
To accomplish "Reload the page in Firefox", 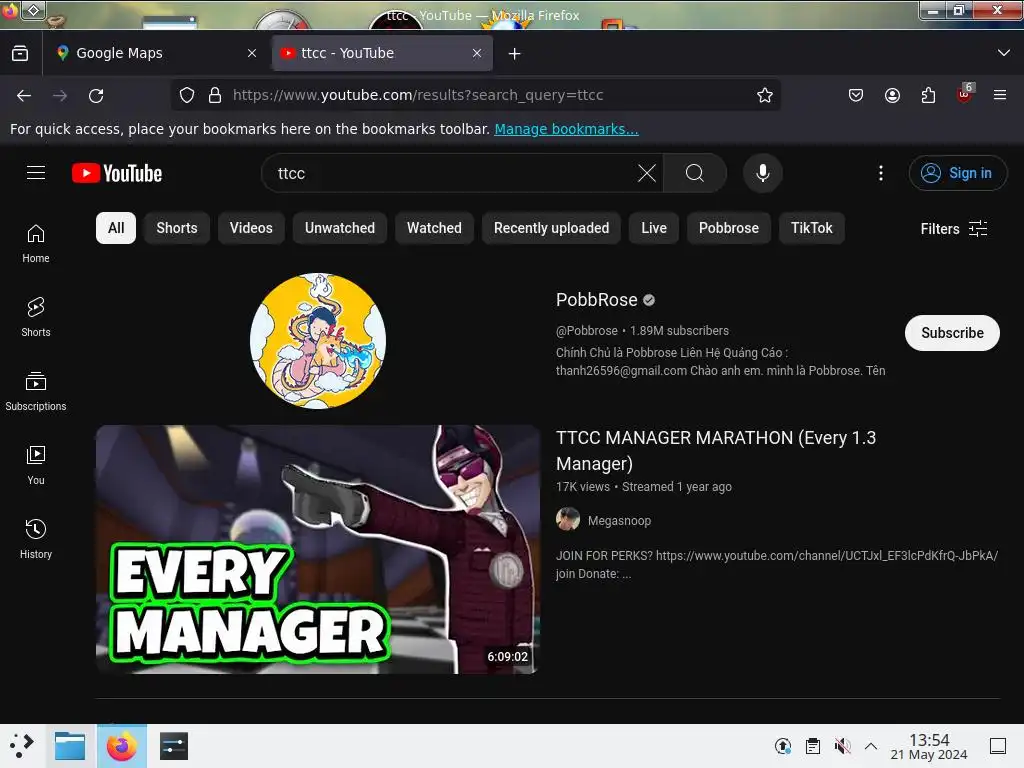I will click(96, 95).
